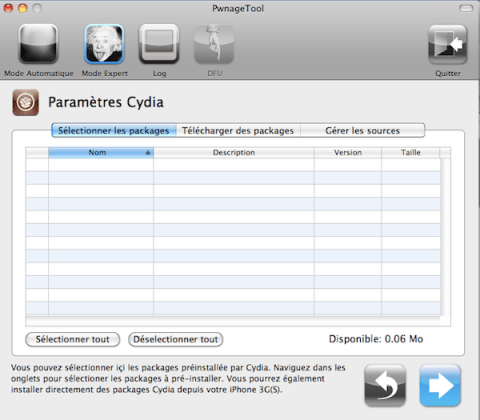
Task: Switch to Télécharger des packages tab
Action: 238,130
